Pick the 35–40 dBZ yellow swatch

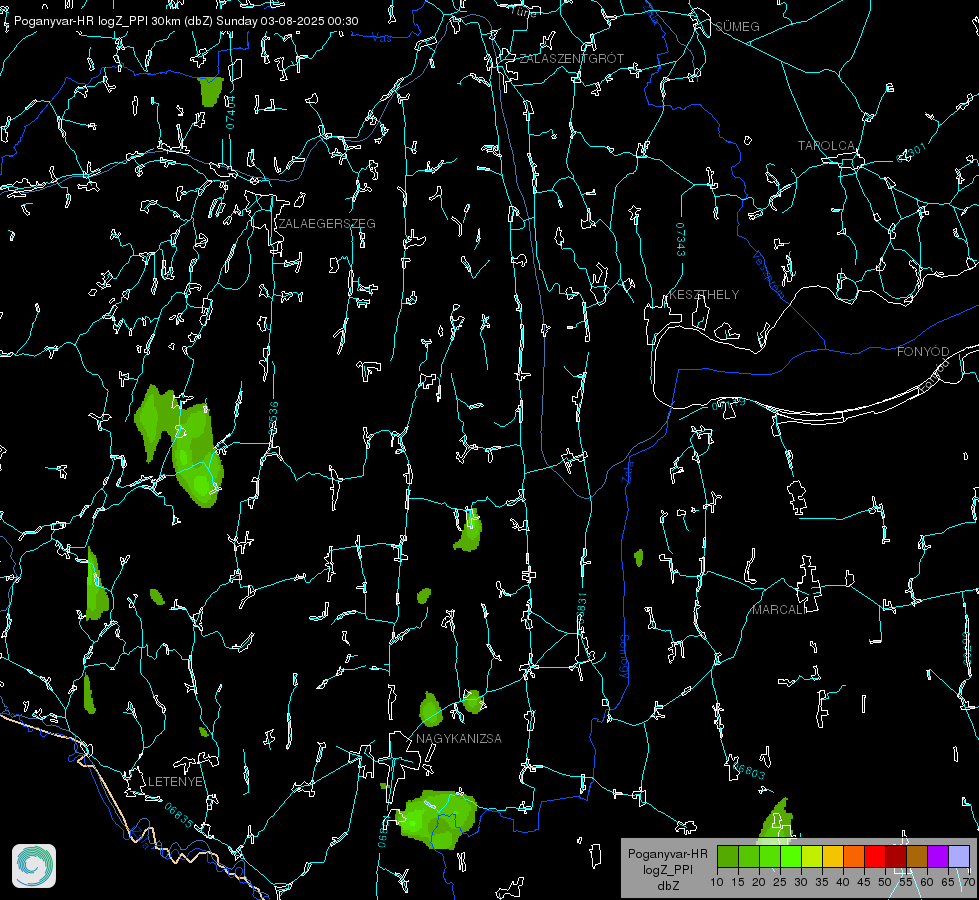[833, 857]
